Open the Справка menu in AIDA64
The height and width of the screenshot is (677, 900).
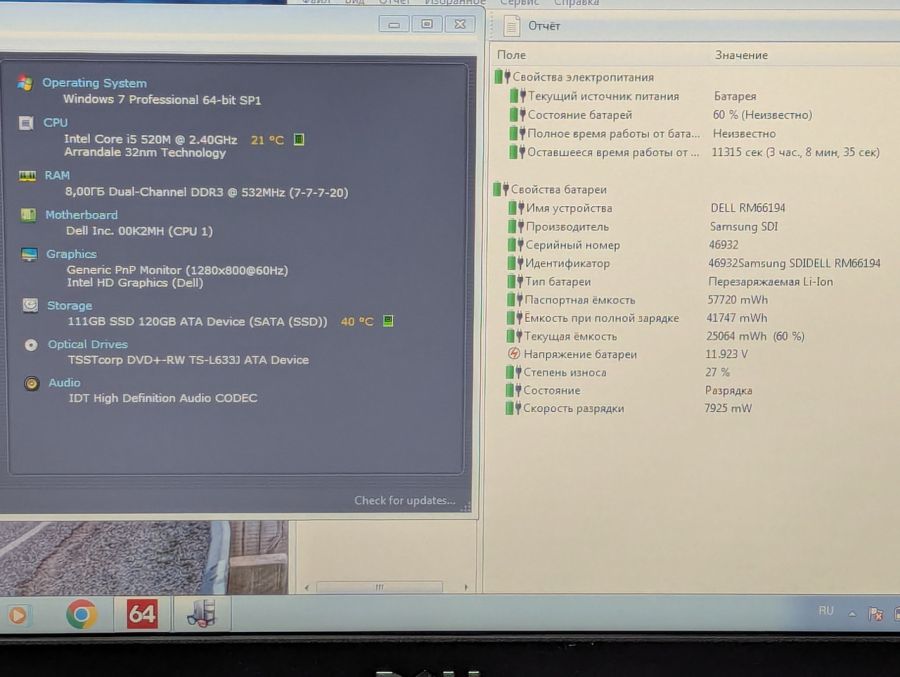point(576,3)
